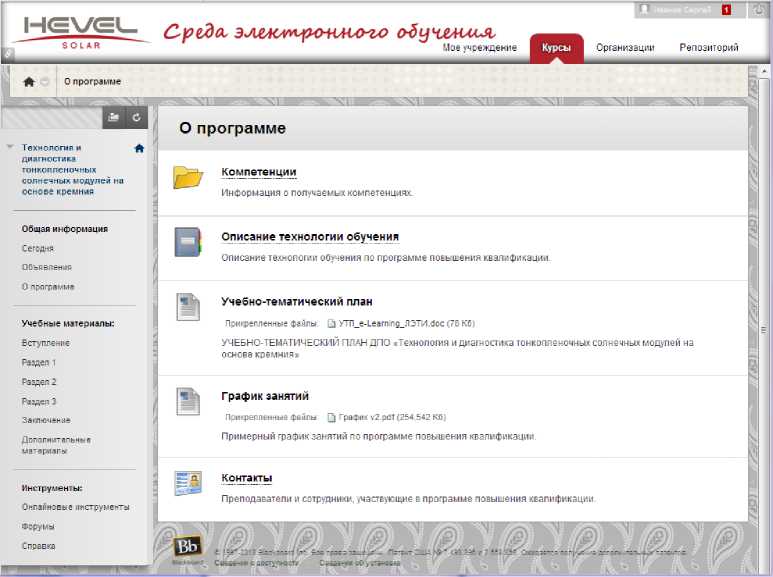Screen dimensions: 773x577
Task: Click the vertical scrollbar up arrow
Action: 764,72
